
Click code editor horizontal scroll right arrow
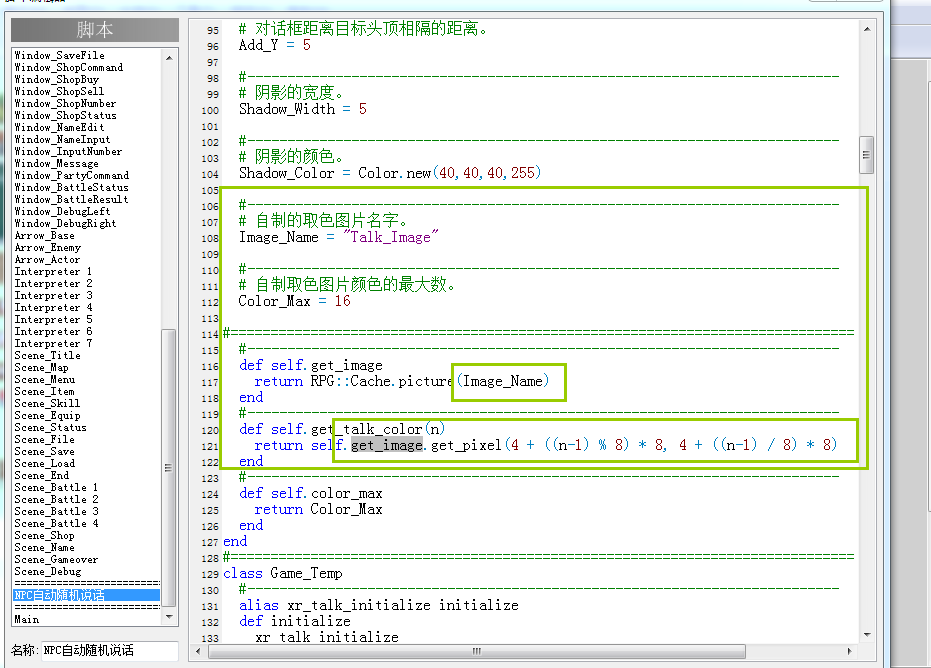[850, 651]
